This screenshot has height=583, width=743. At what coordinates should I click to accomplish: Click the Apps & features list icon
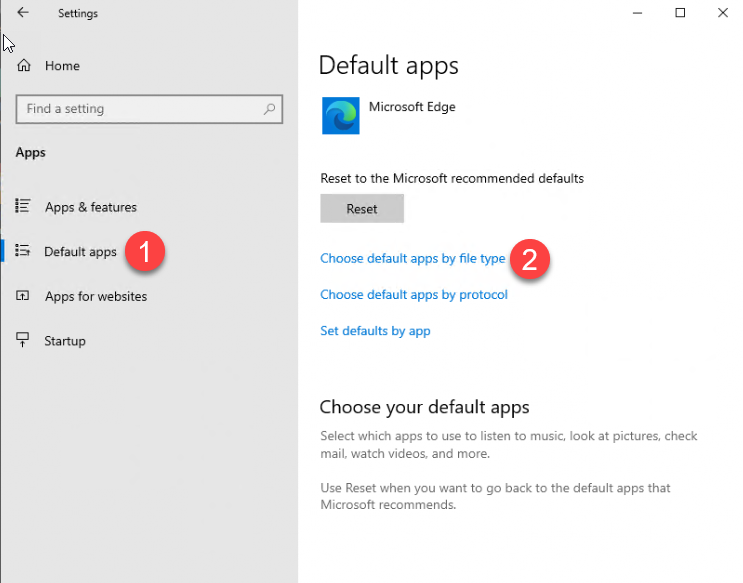tap(23, 207)
